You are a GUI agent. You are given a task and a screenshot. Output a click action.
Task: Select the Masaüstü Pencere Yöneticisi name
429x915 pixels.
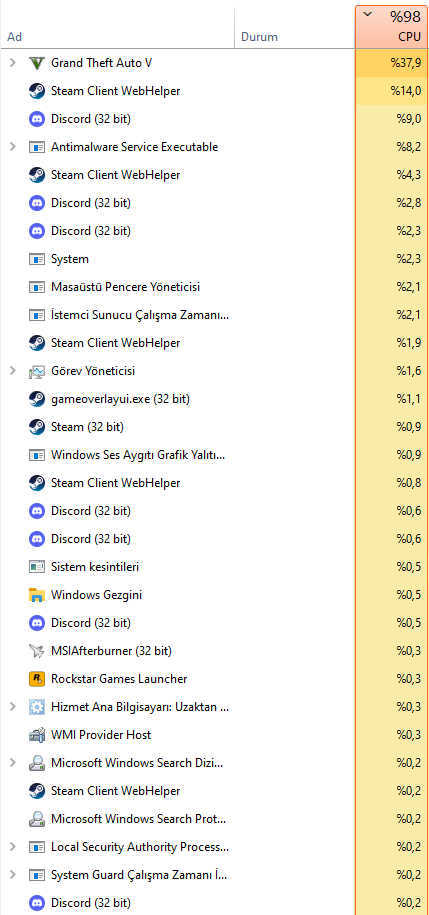pos(125,287)
